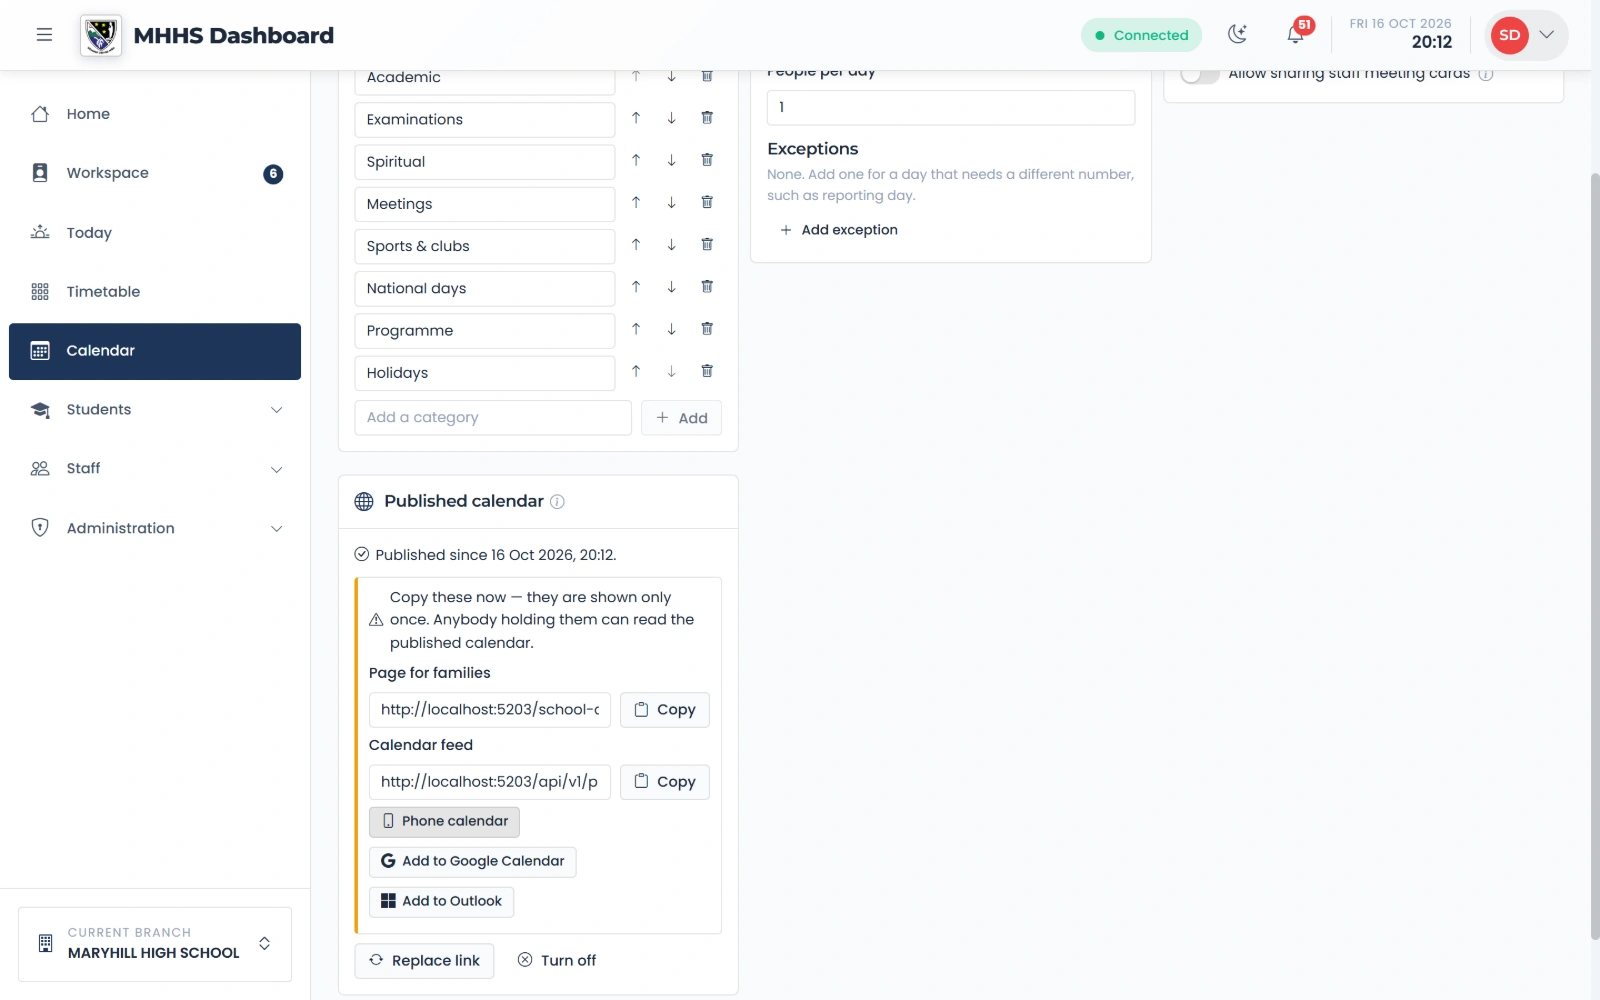Turn off the published calendar

coord(557,961)
